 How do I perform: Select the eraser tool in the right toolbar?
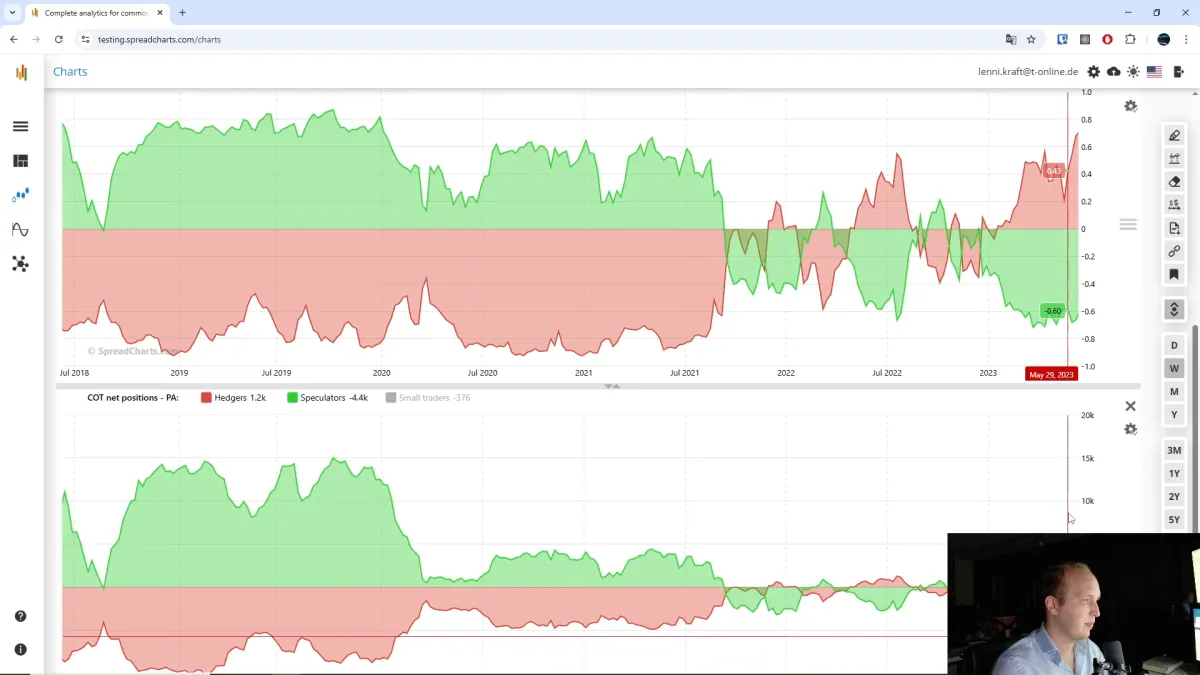pos(1174,181)
